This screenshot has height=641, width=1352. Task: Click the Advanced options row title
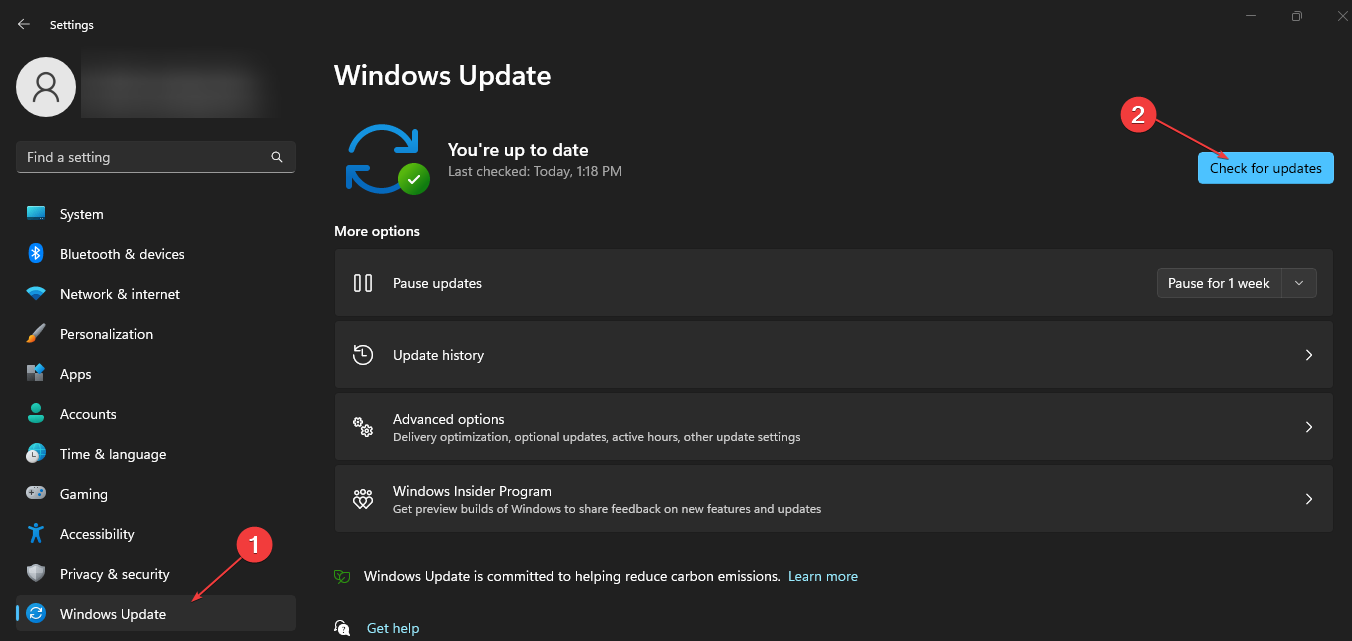[448, 419]
